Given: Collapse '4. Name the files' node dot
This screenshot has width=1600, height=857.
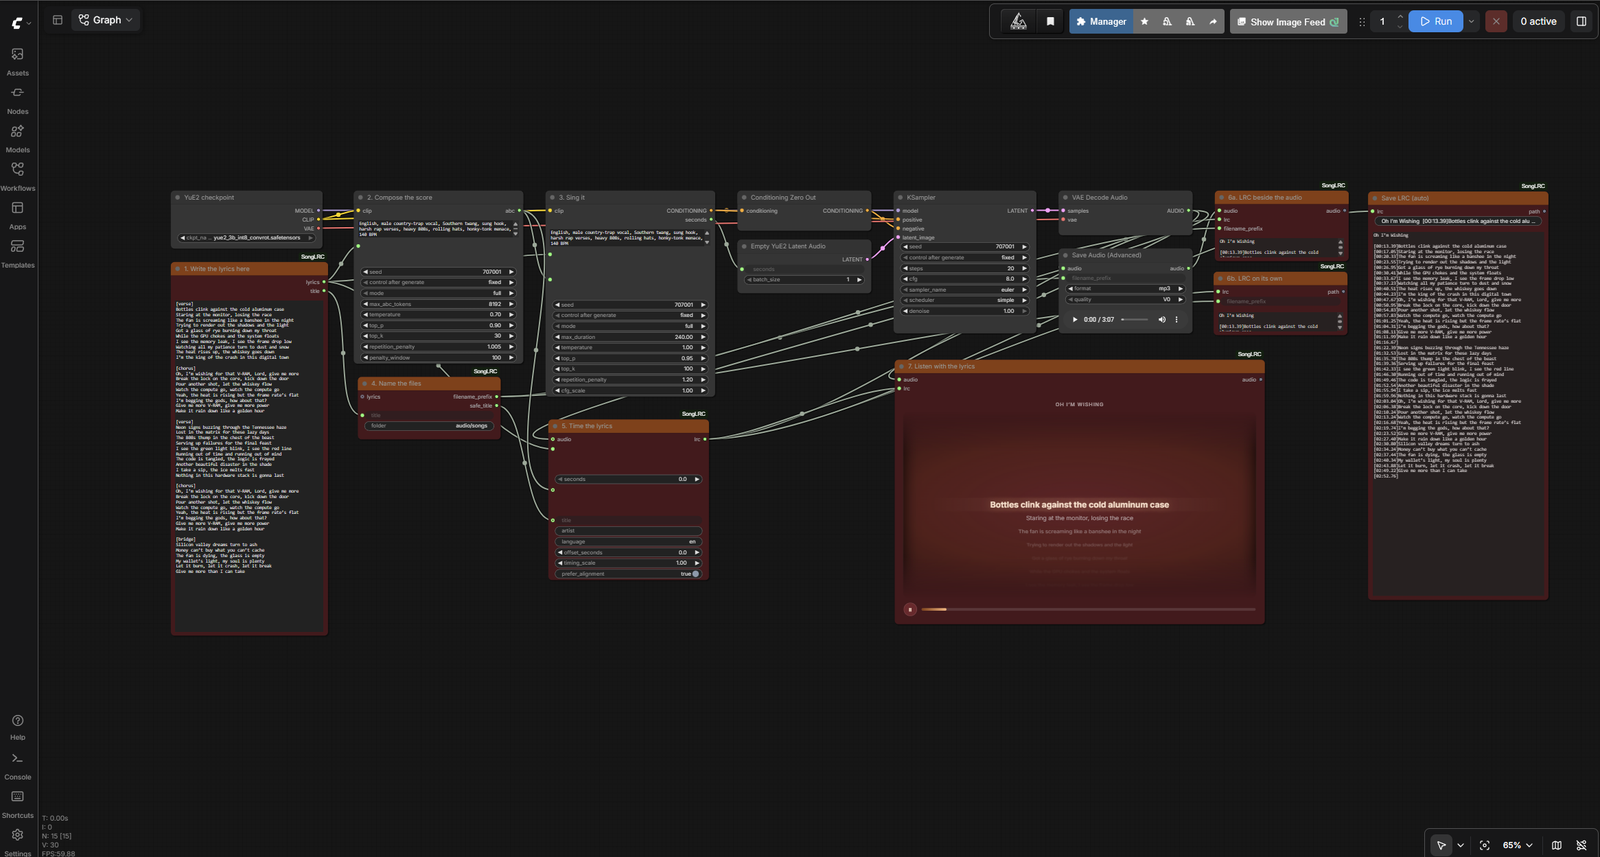Looking at the screenshot, I should pyautogui.click(x=365, y=383).
